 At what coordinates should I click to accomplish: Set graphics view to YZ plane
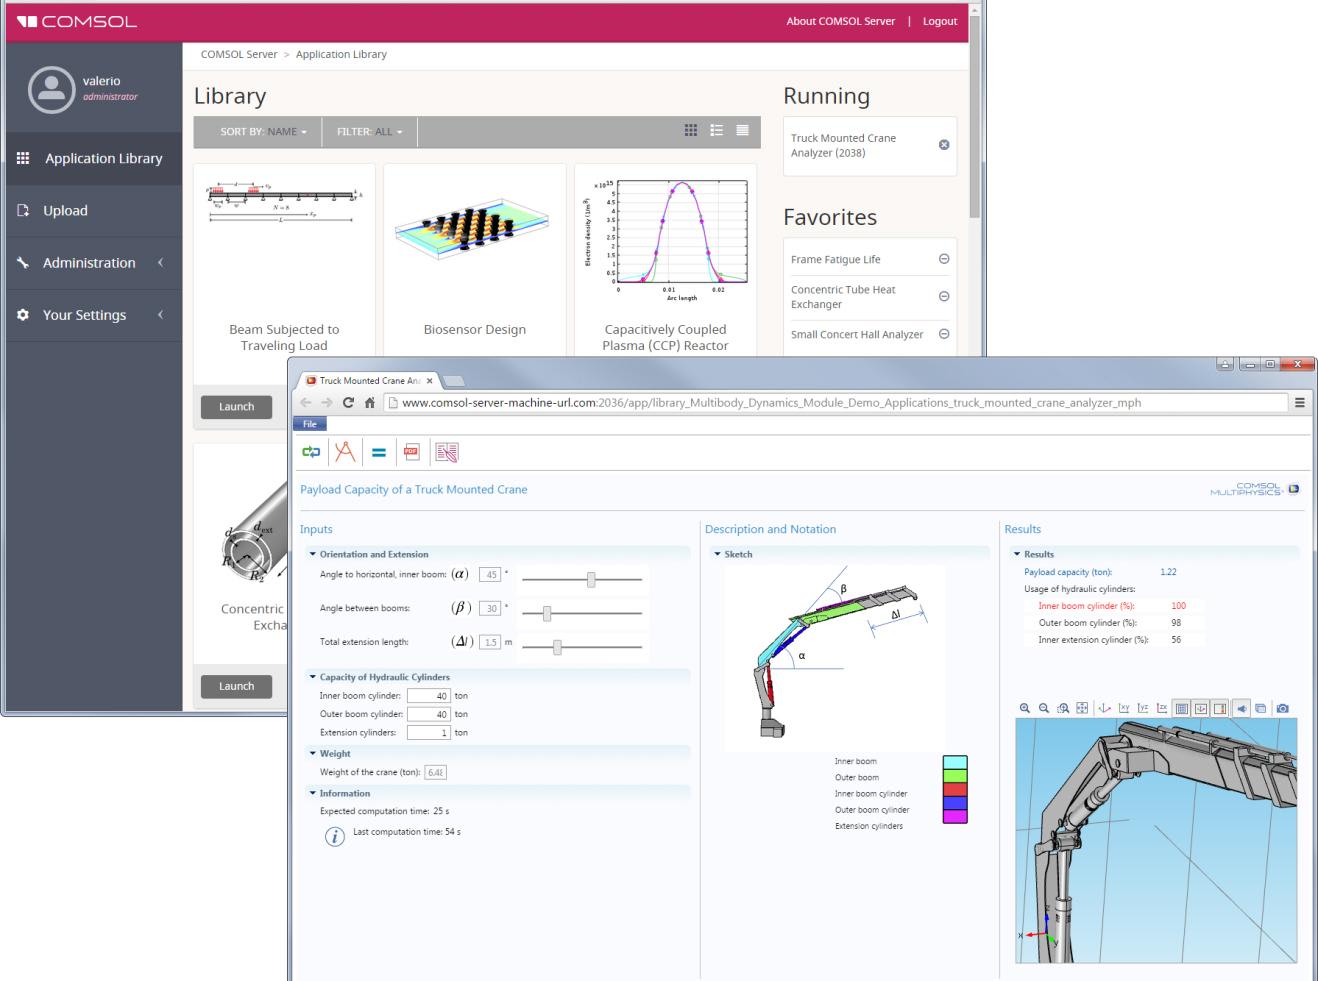pos(1143,708)
